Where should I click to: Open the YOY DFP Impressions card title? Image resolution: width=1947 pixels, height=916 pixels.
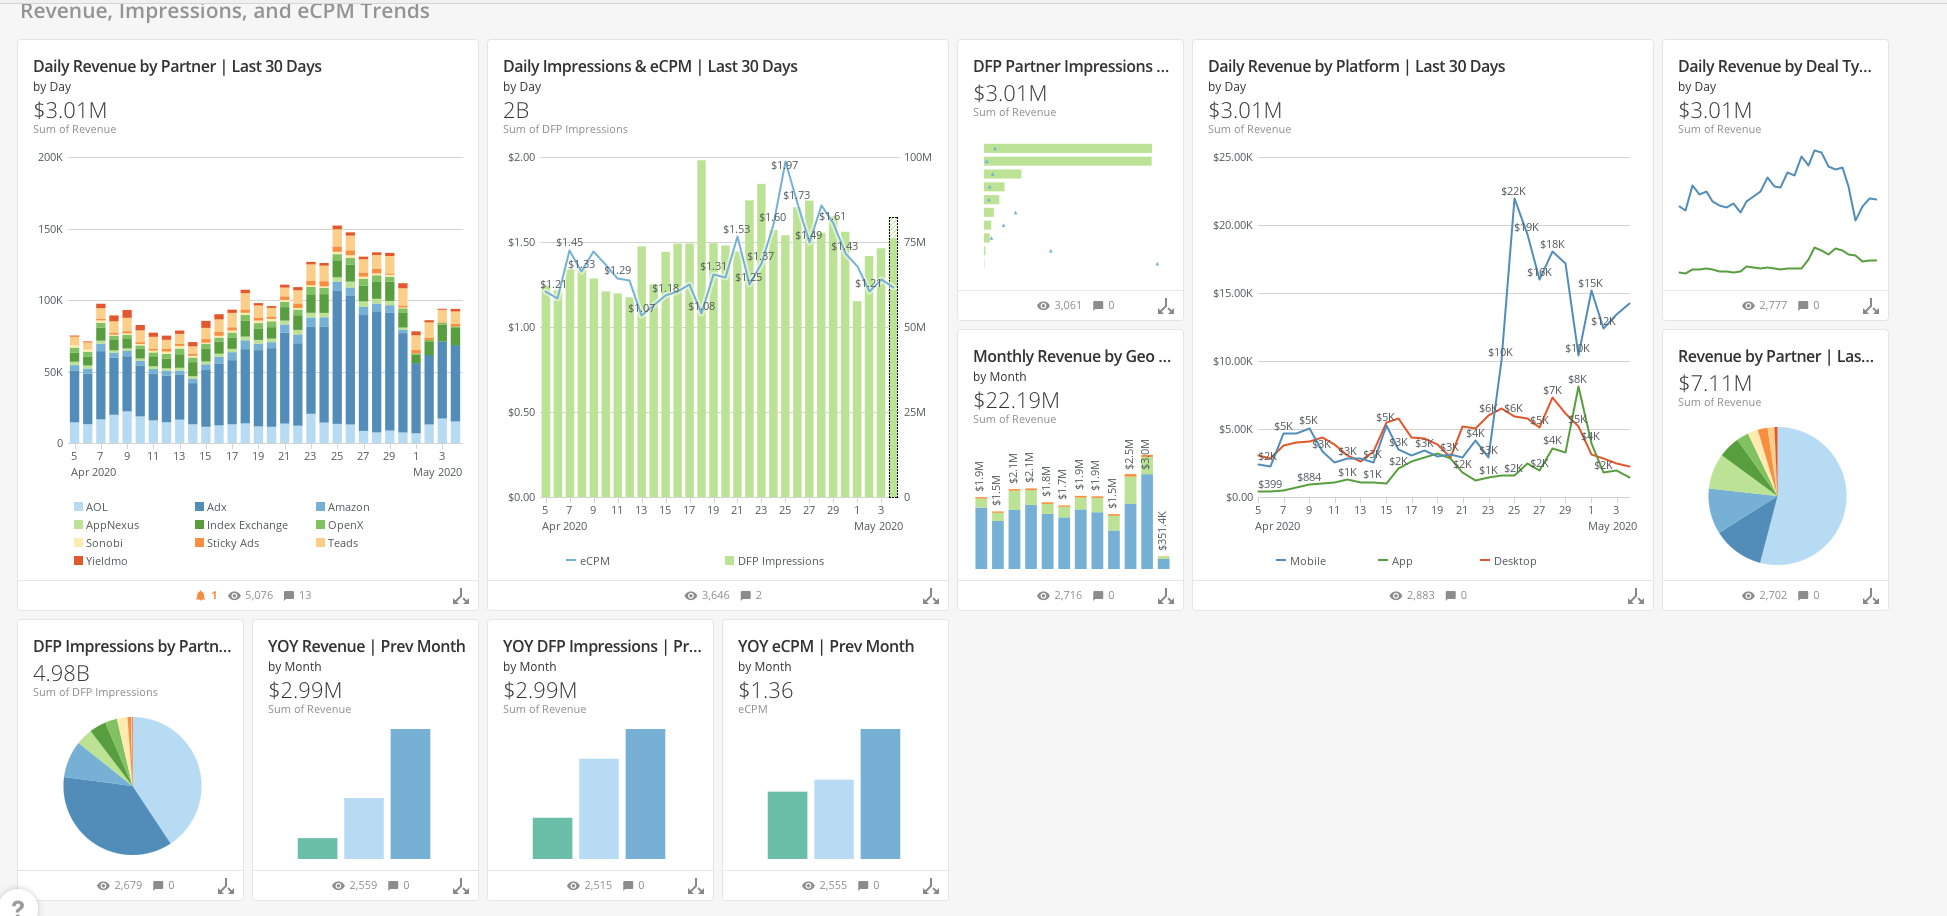tap(601, 647)
